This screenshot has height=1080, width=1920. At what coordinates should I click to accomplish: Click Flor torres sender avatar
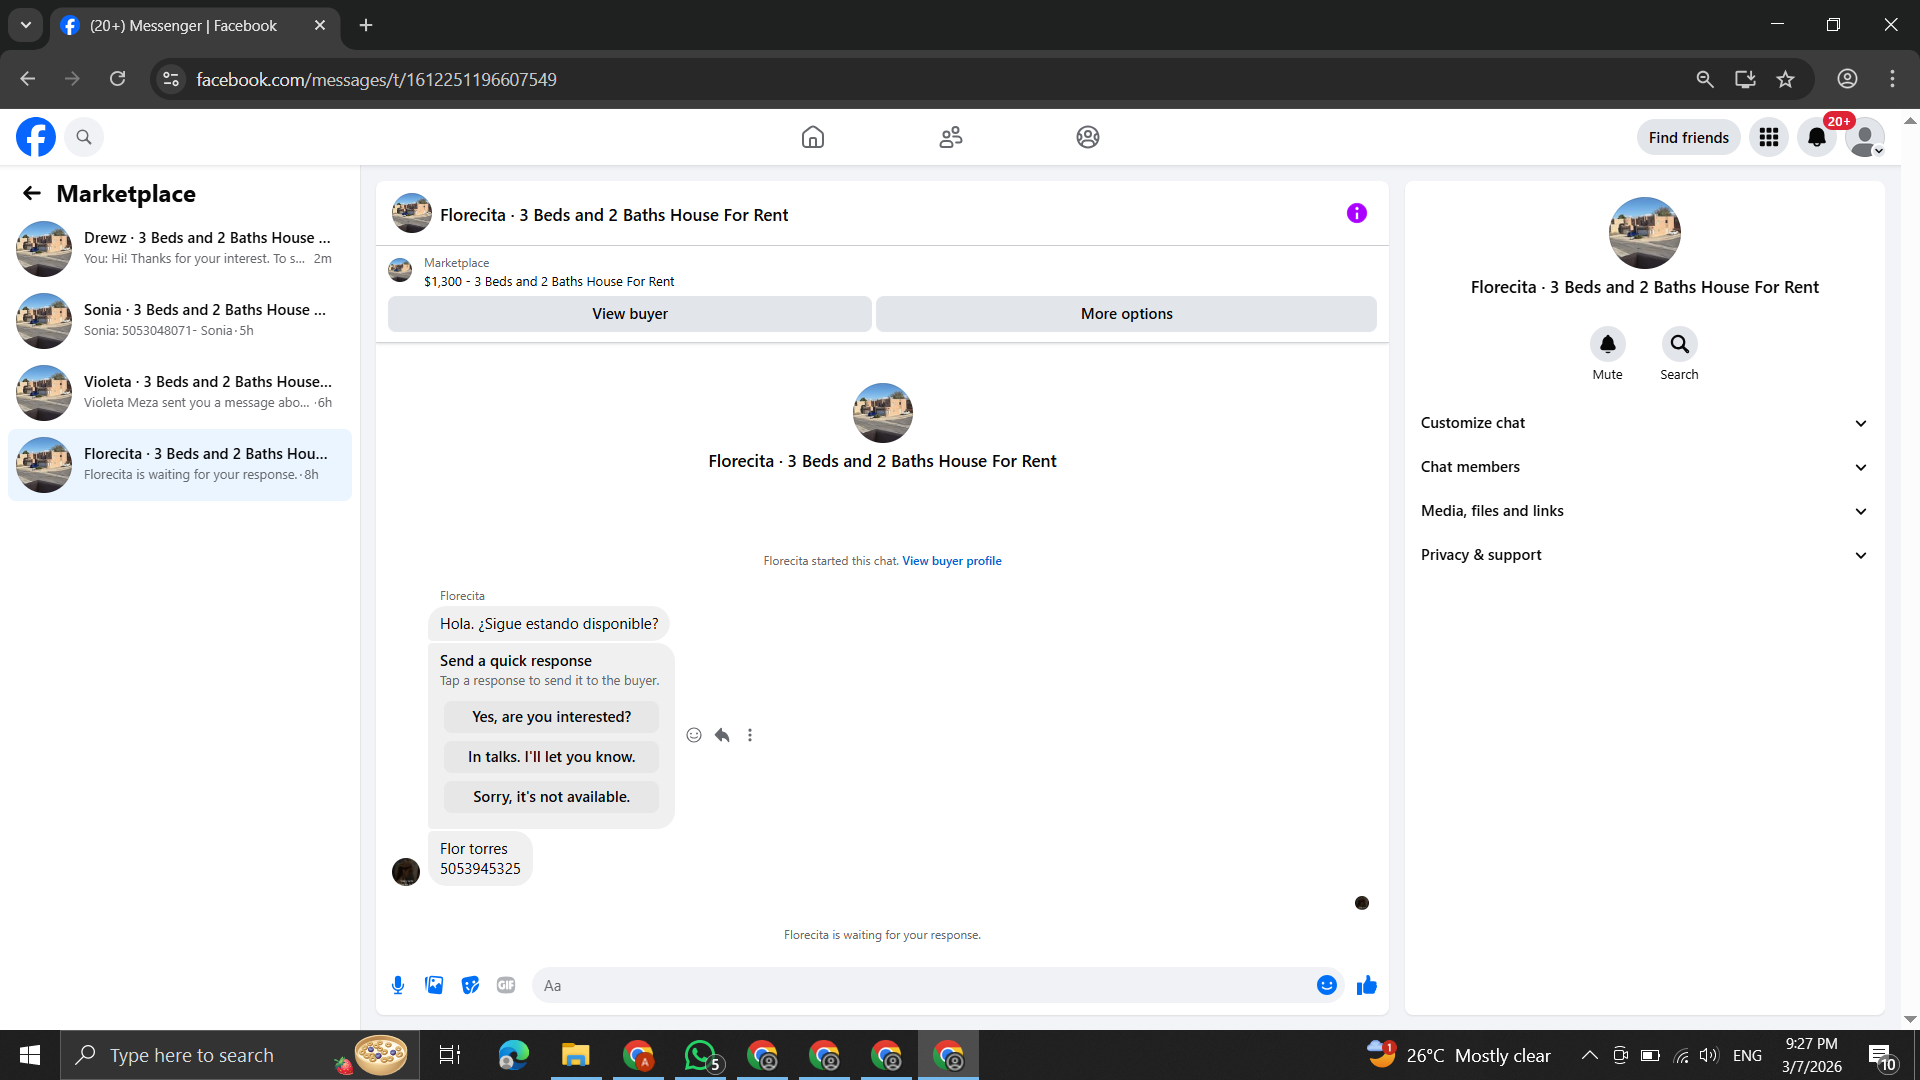coord(406,872)
